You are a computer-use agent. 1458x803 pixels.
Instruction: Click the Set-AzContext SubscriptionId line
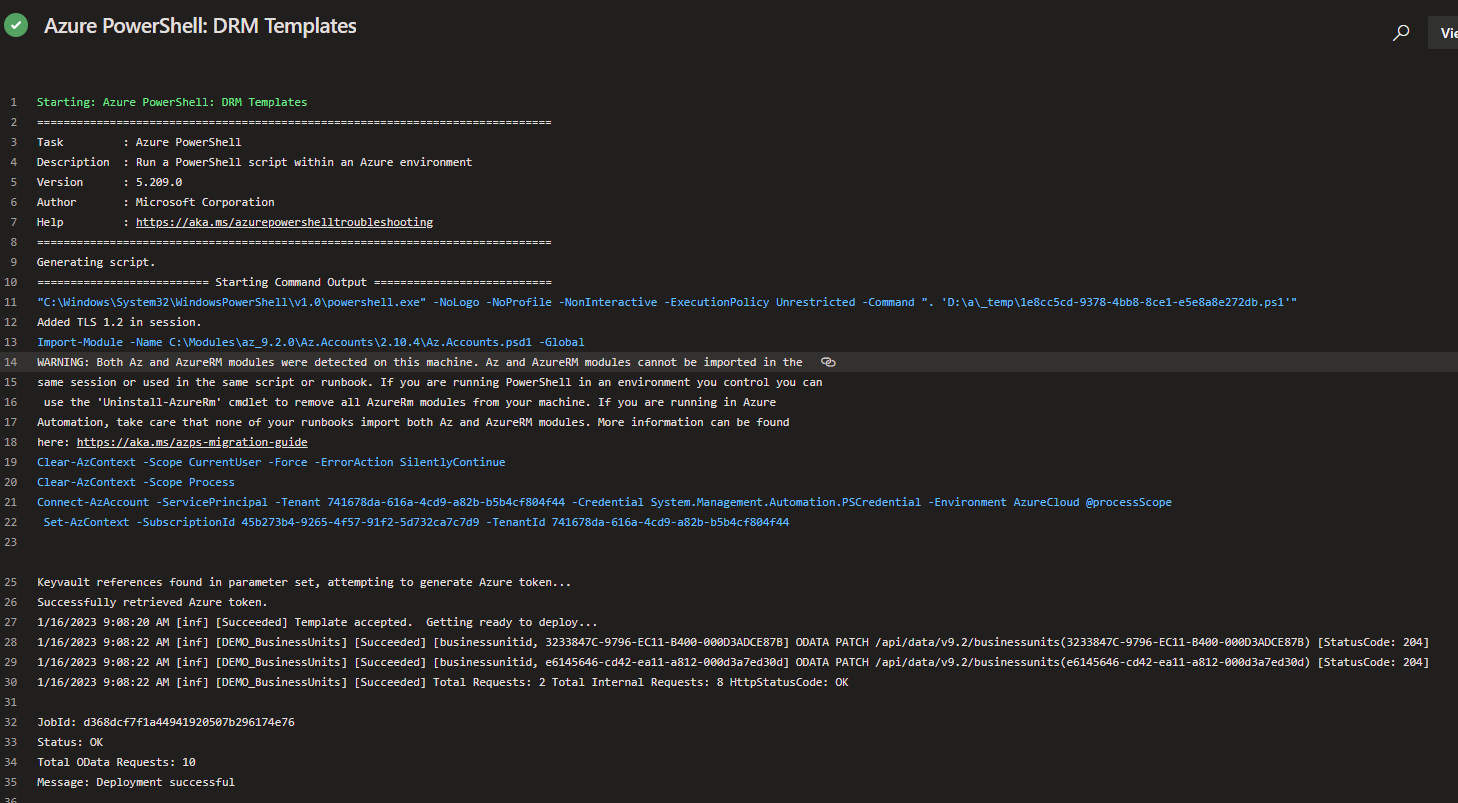click(x=416, y=522)
